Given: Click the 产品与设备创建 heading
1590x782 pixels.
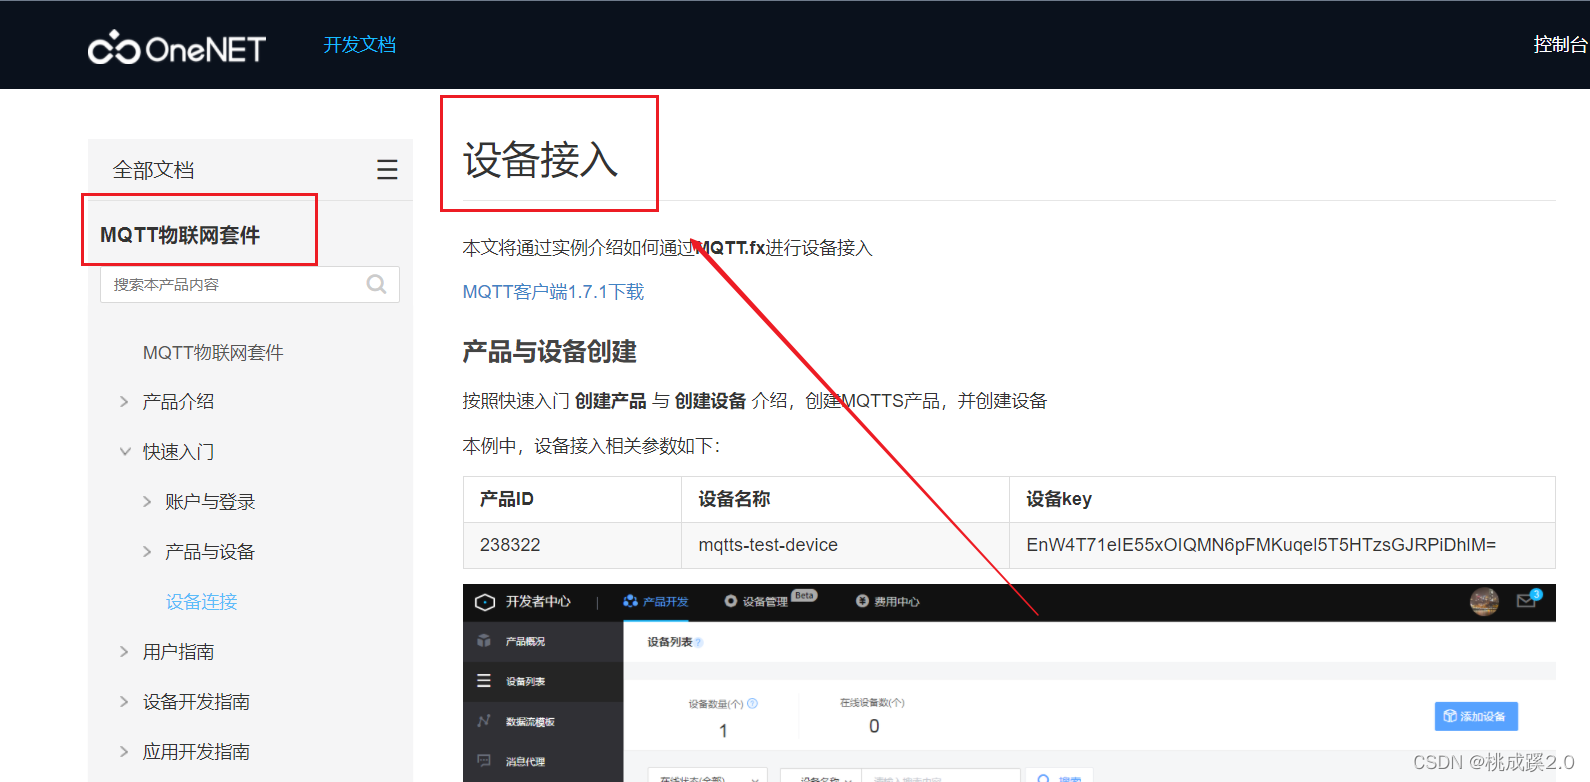Looking at the screenshot, I should tap(550, 352).
